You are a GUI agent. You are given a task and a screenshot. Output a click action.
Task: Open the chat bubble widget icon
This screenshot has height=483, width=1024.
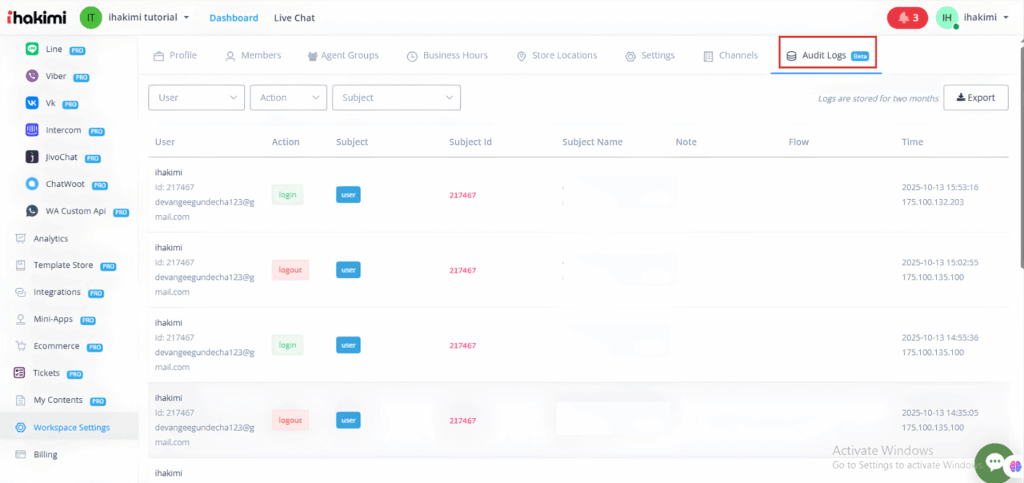click(994, 461)
